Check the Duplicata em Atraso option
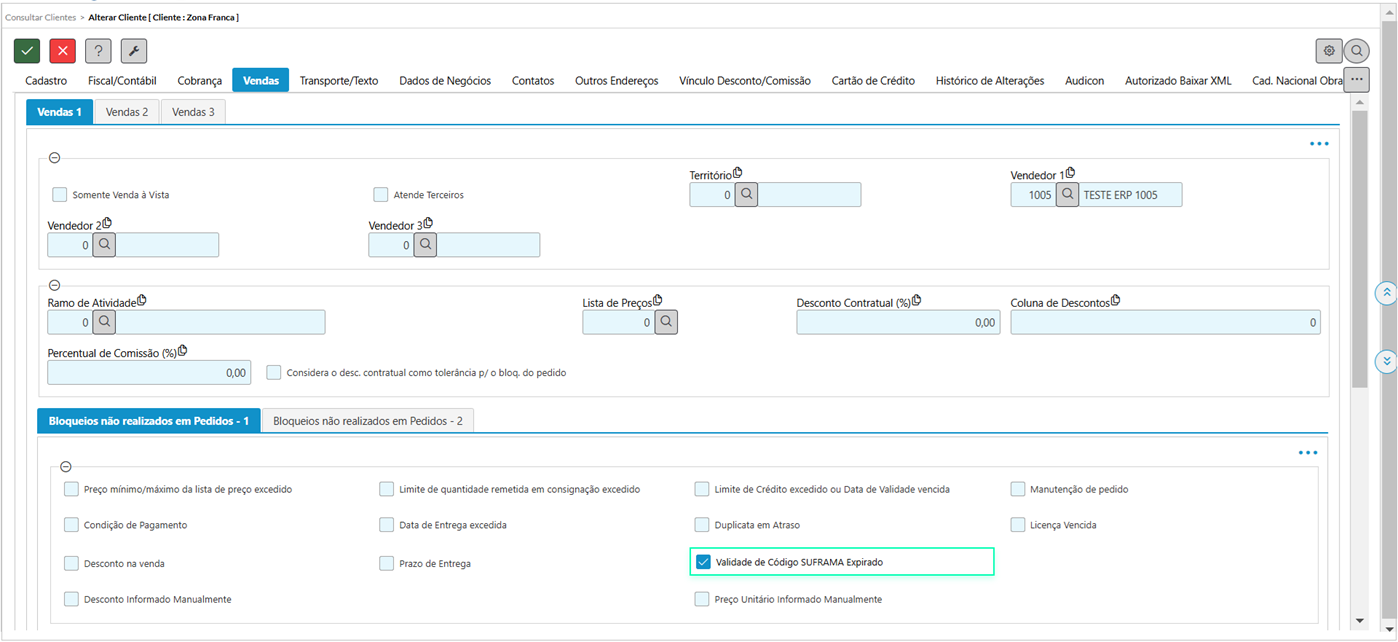This screenshot has width=1398, height=642. click(x=703, y=525)
